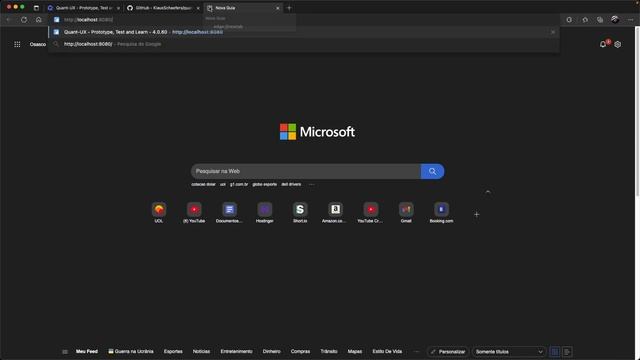Open the notifications bell icon
Image resolution: width=640 pixels, height=360 pixels.
point(603,44)
